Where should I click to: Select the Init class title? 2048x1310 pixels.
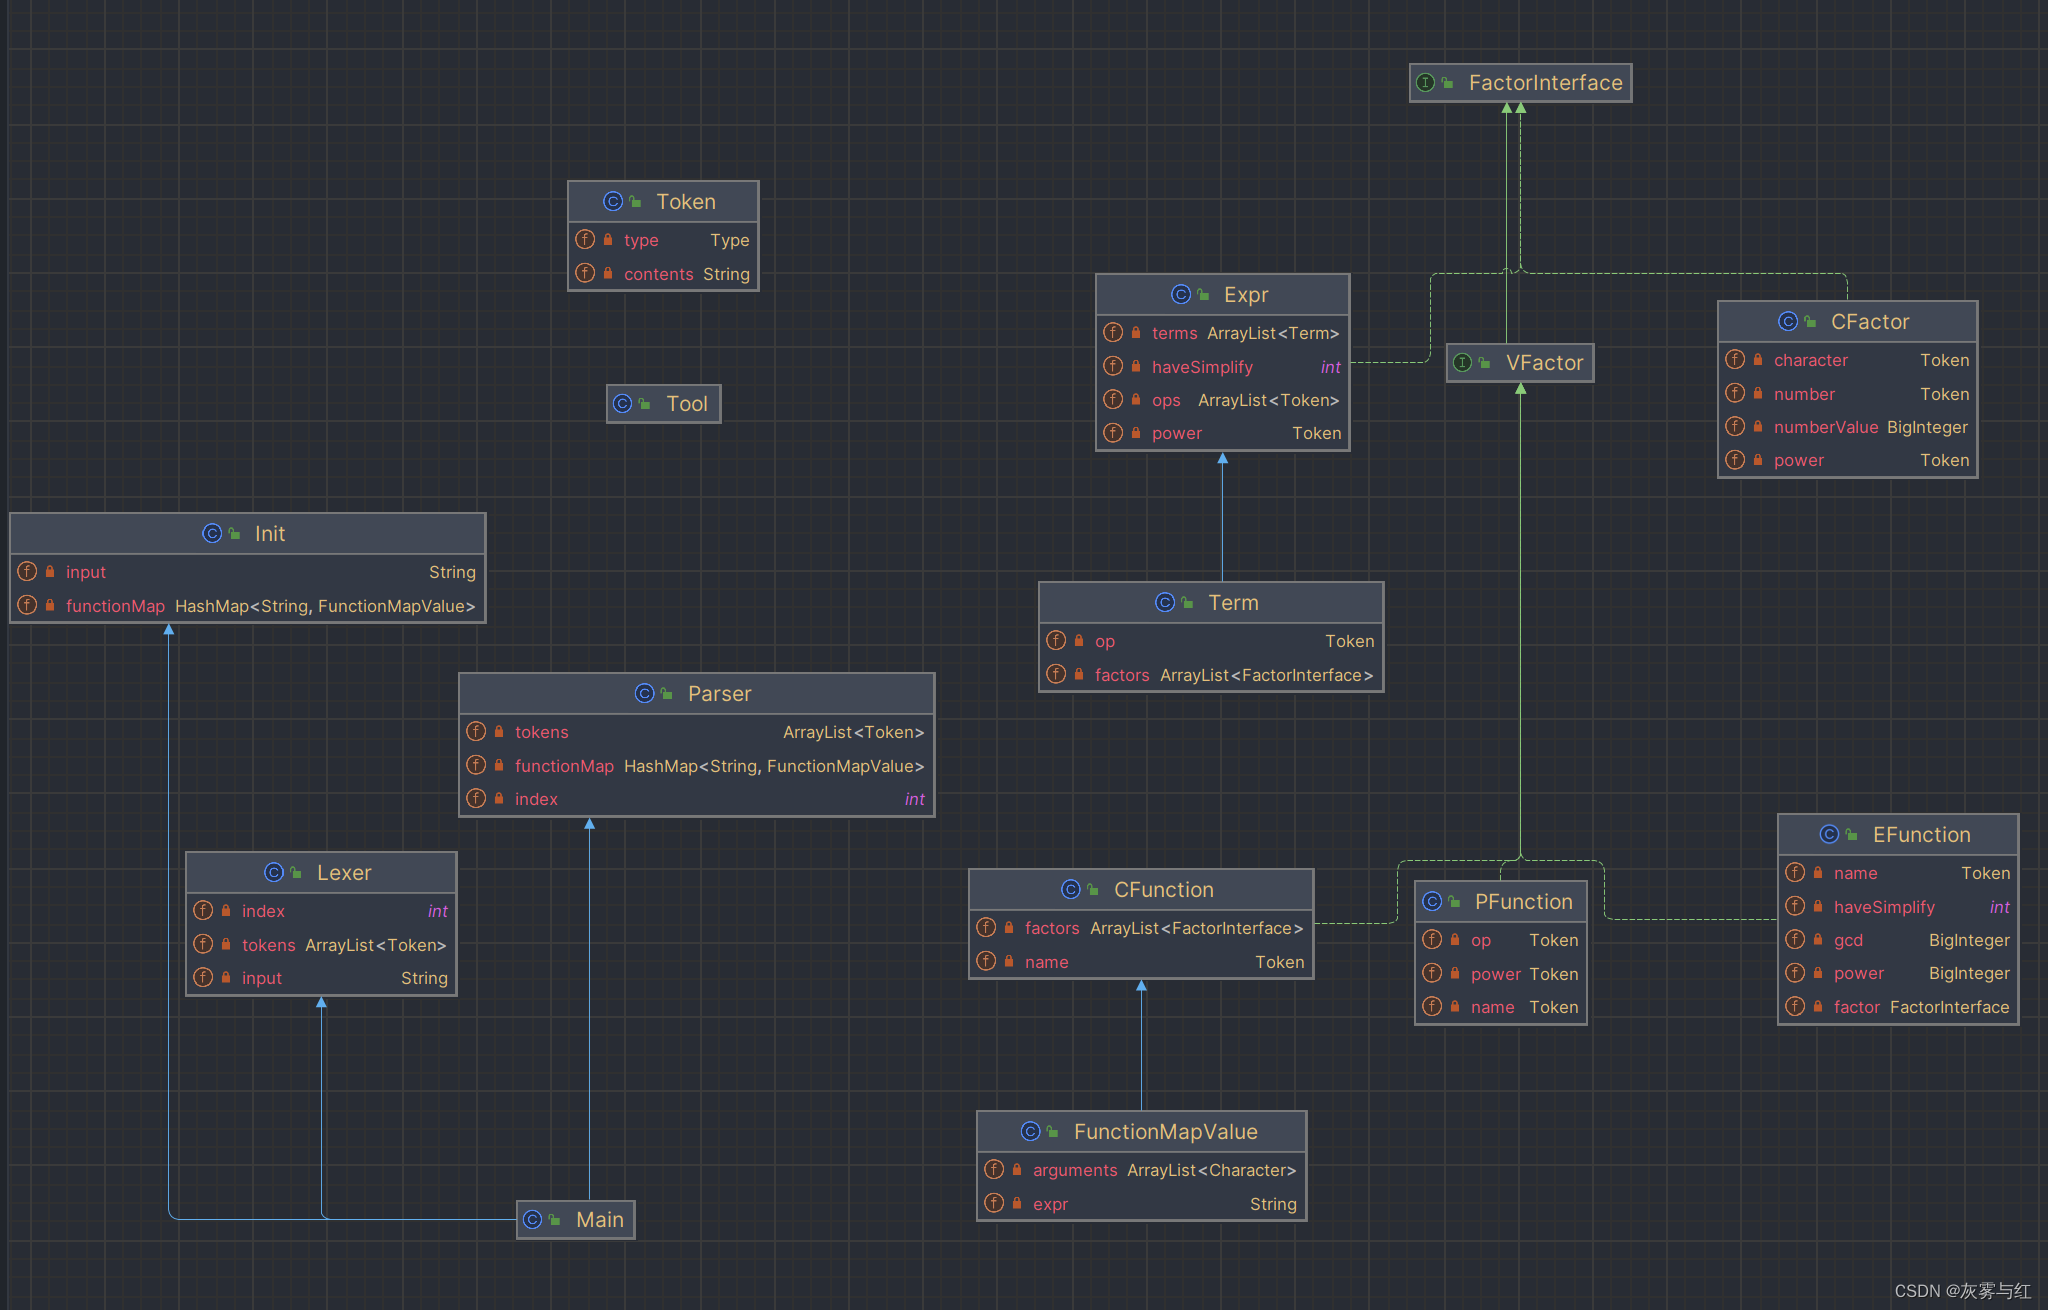click(270, 534)
